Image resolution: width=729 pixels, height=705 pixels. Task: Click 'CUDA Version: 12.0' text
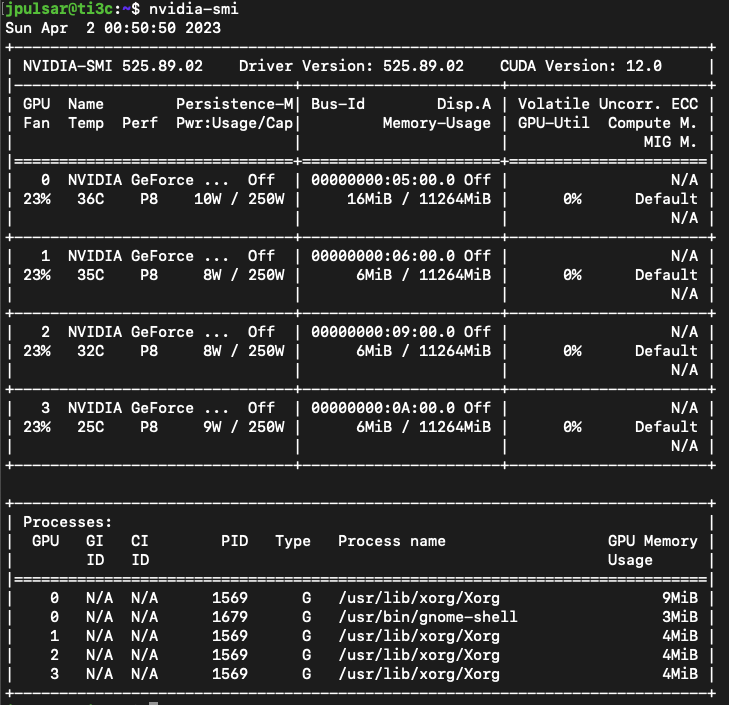coord(581,66)
